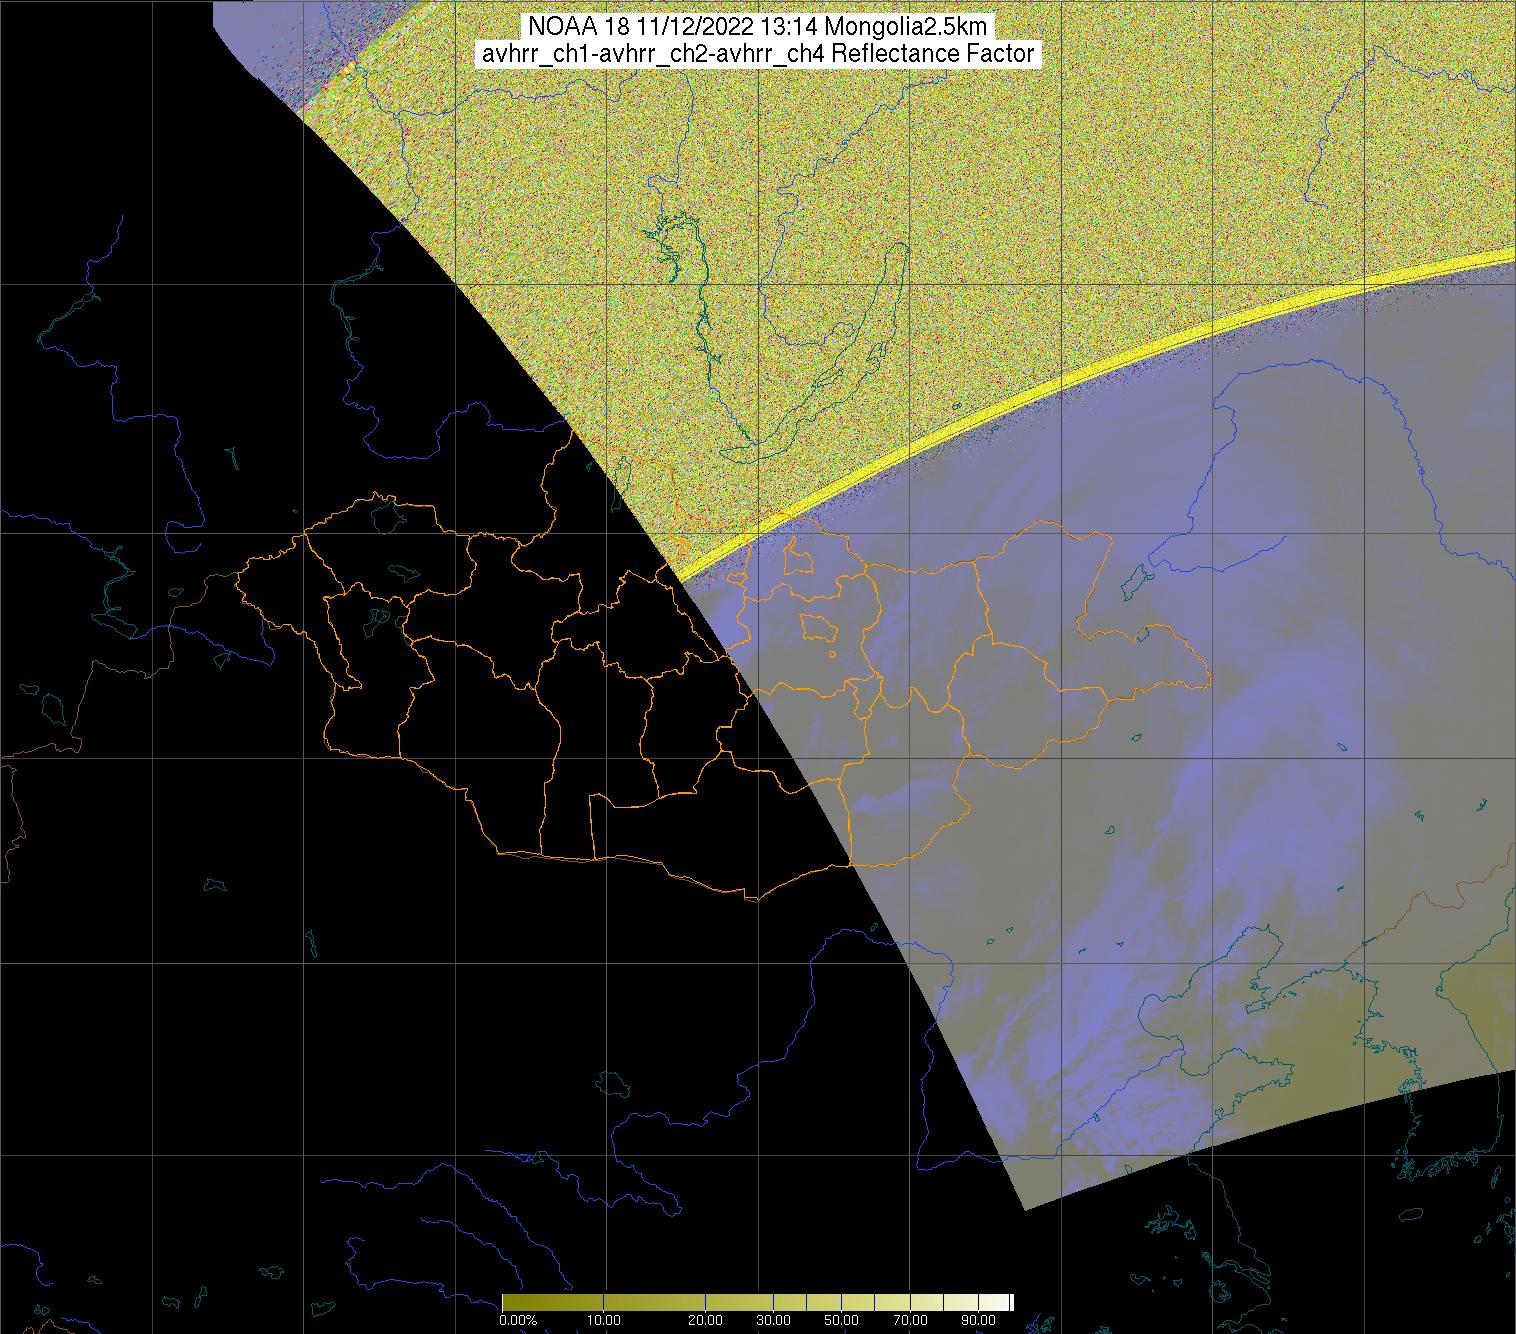Click the '50.00' color bar label
The image size is (1516, 1334).
(x=841, y=1320)
